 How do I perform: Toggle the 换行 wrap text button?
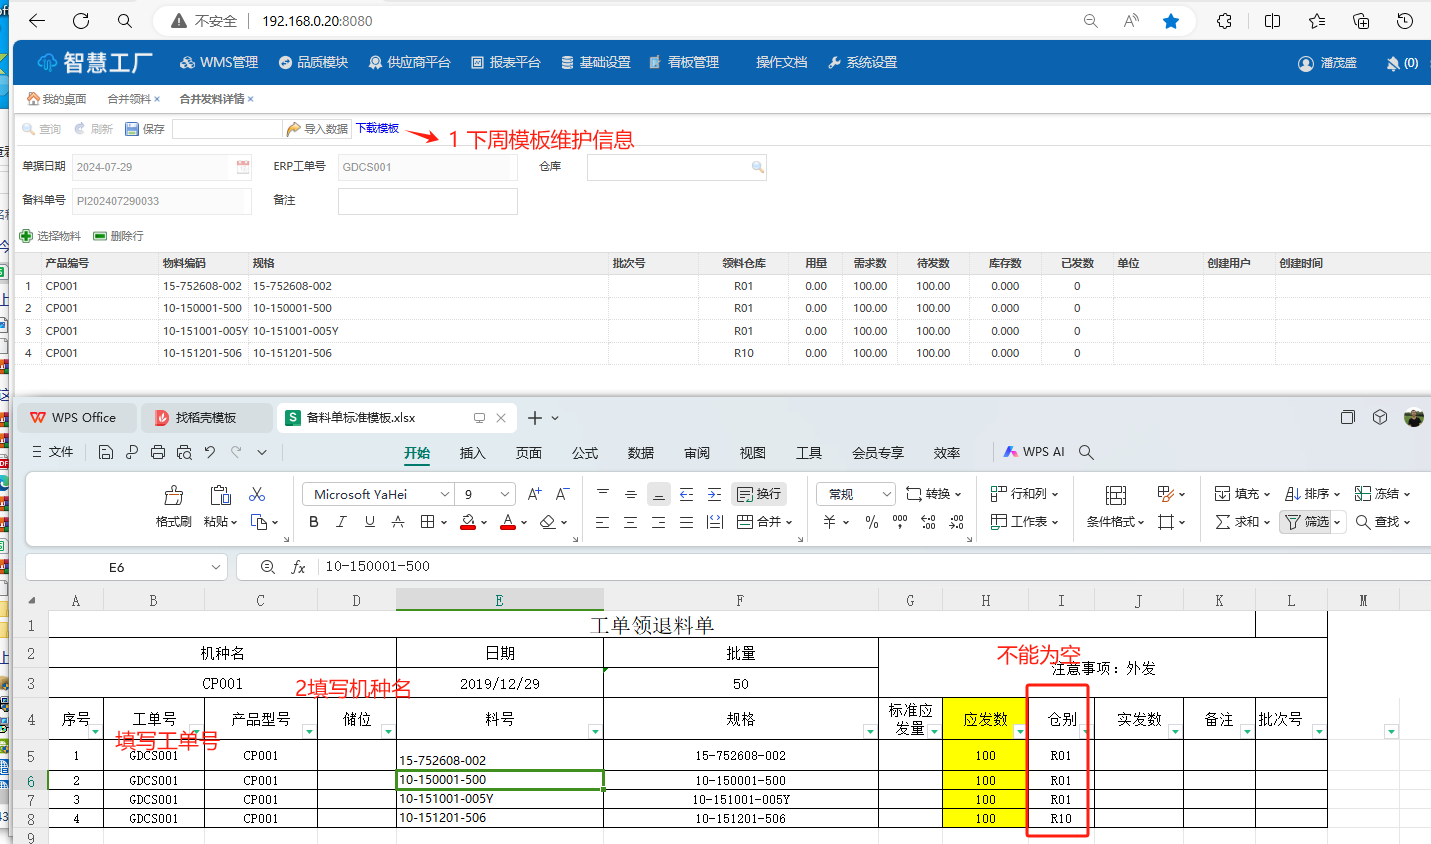(759, 494)
